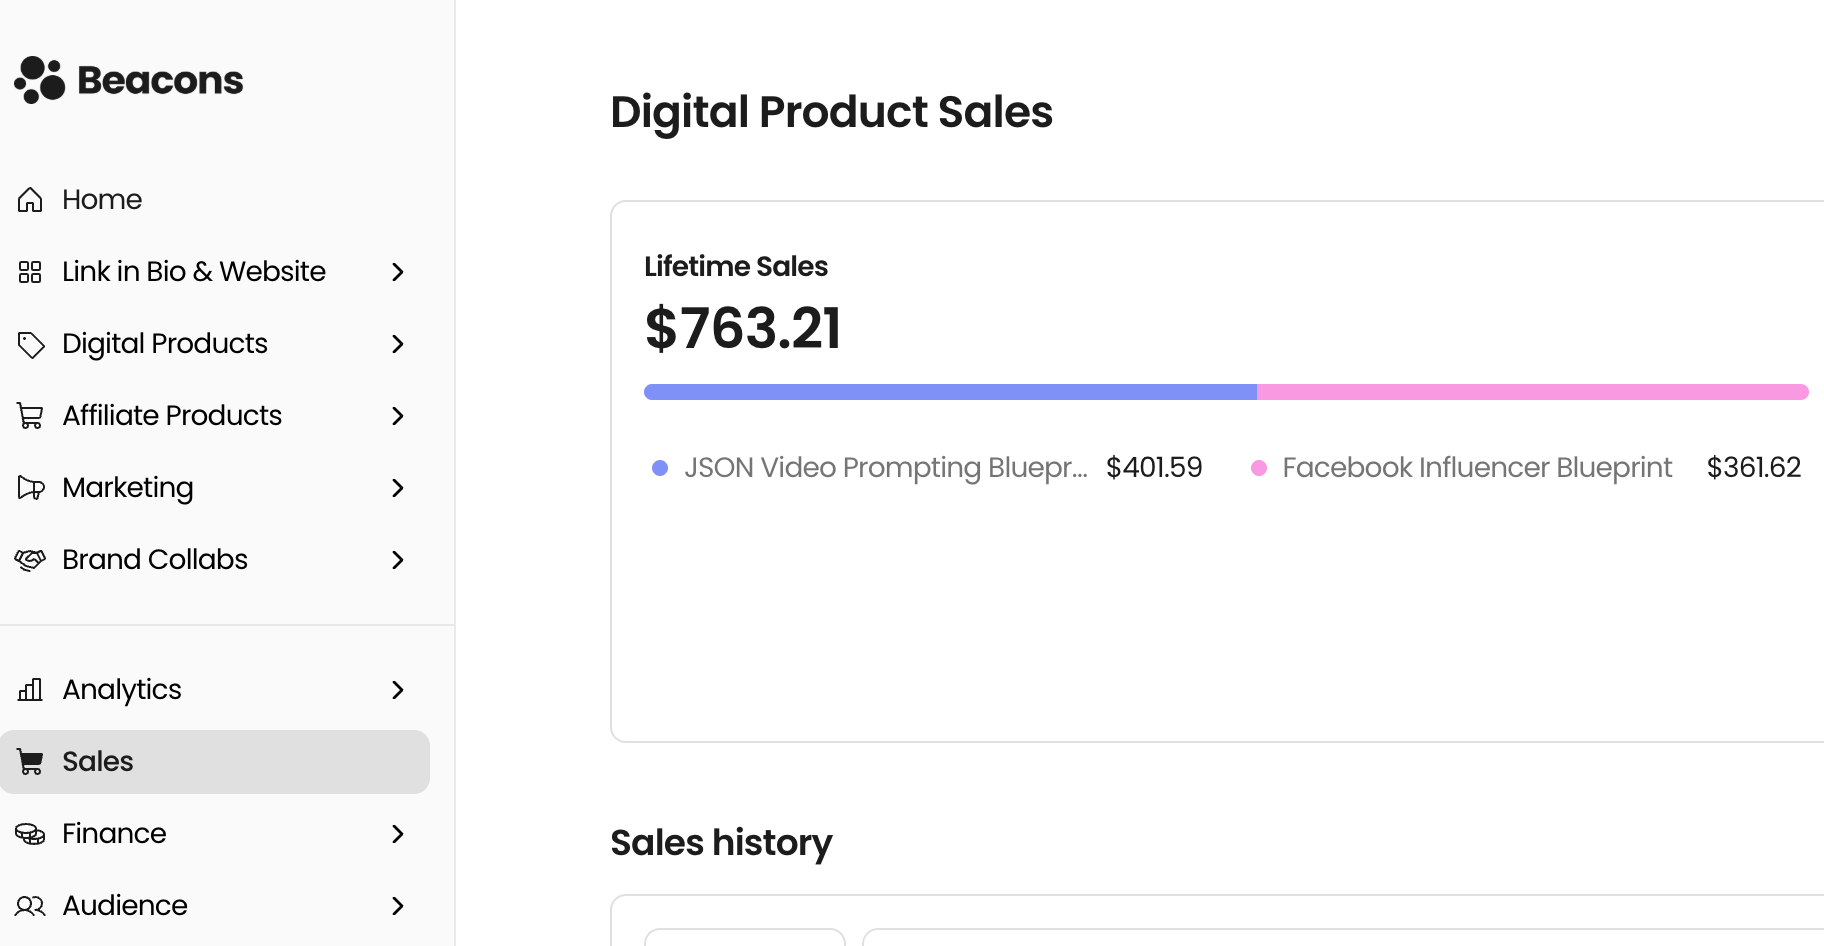Expand the Link in Bio & Website chevron
This screenshot has width=1824, height=946.
point(398,272)
